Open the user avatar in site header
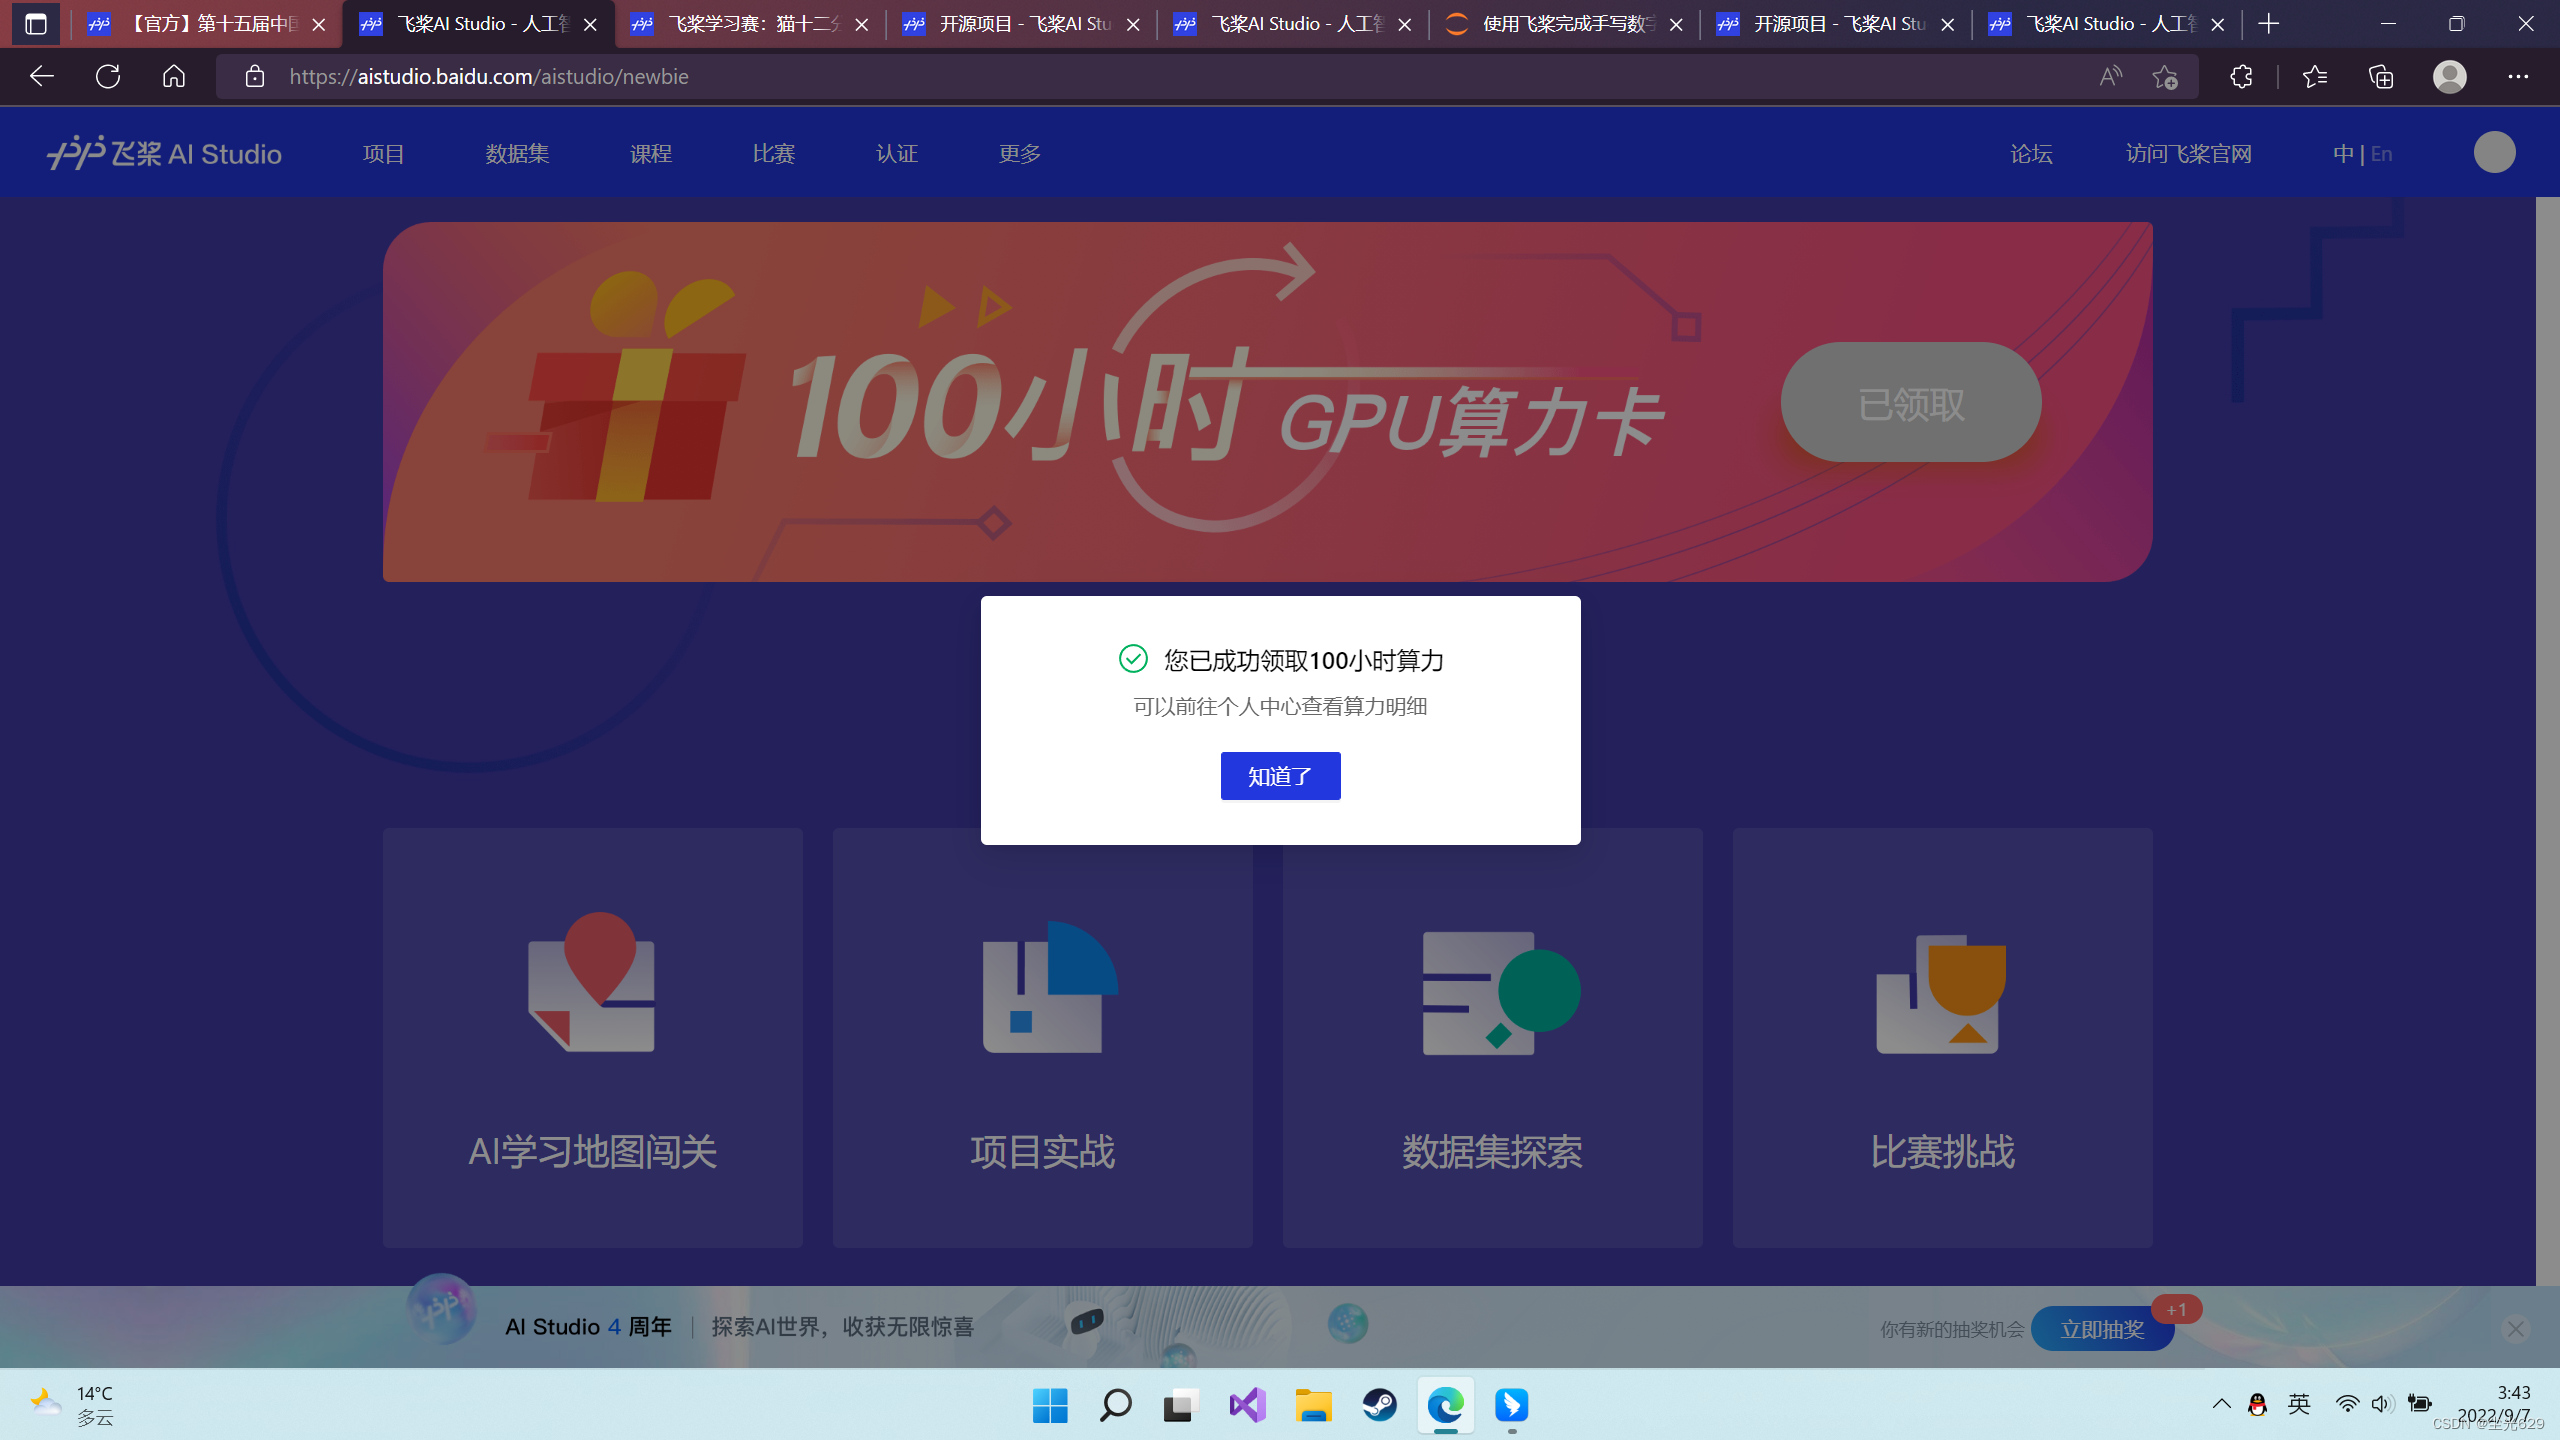Screen dimensions: 2560x1440 tap(2494, 152)
